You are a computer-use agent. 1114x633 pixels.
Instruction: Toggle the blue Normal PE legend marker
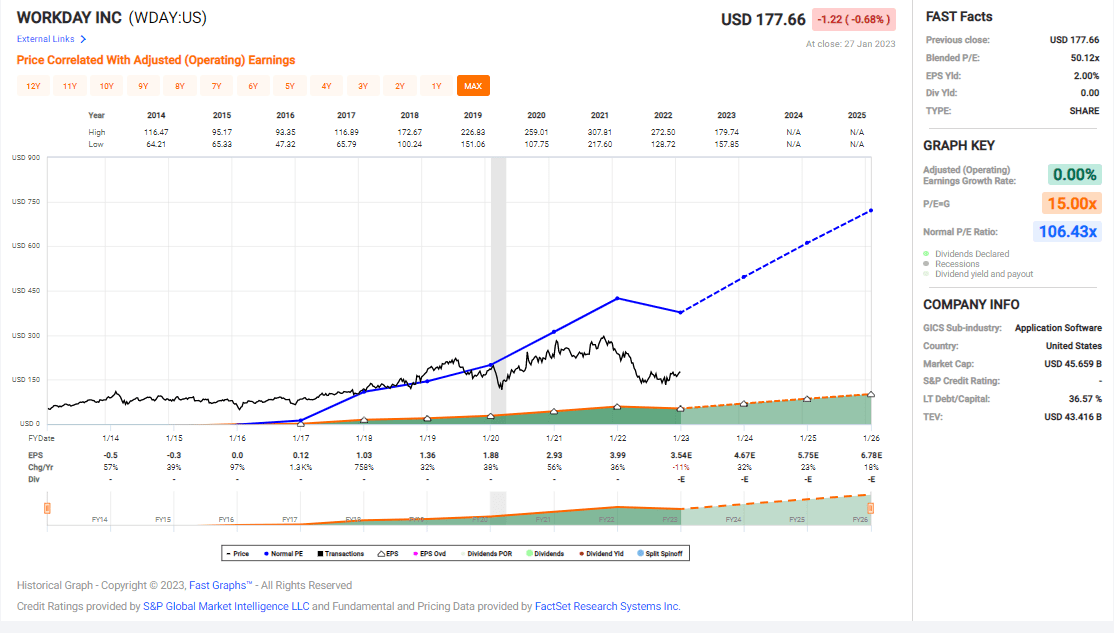(x=267, y=552)
